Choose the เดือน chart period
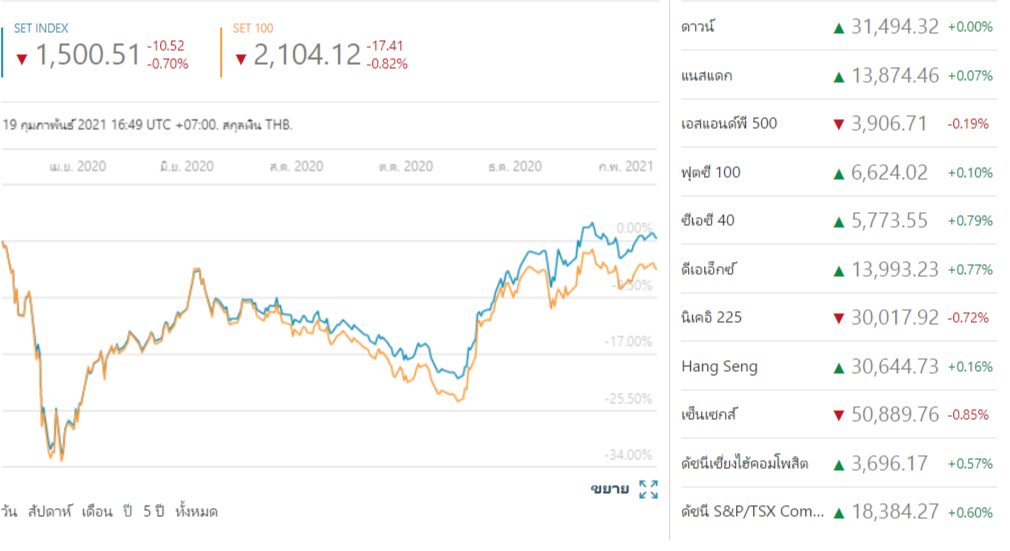 (97, 512)
